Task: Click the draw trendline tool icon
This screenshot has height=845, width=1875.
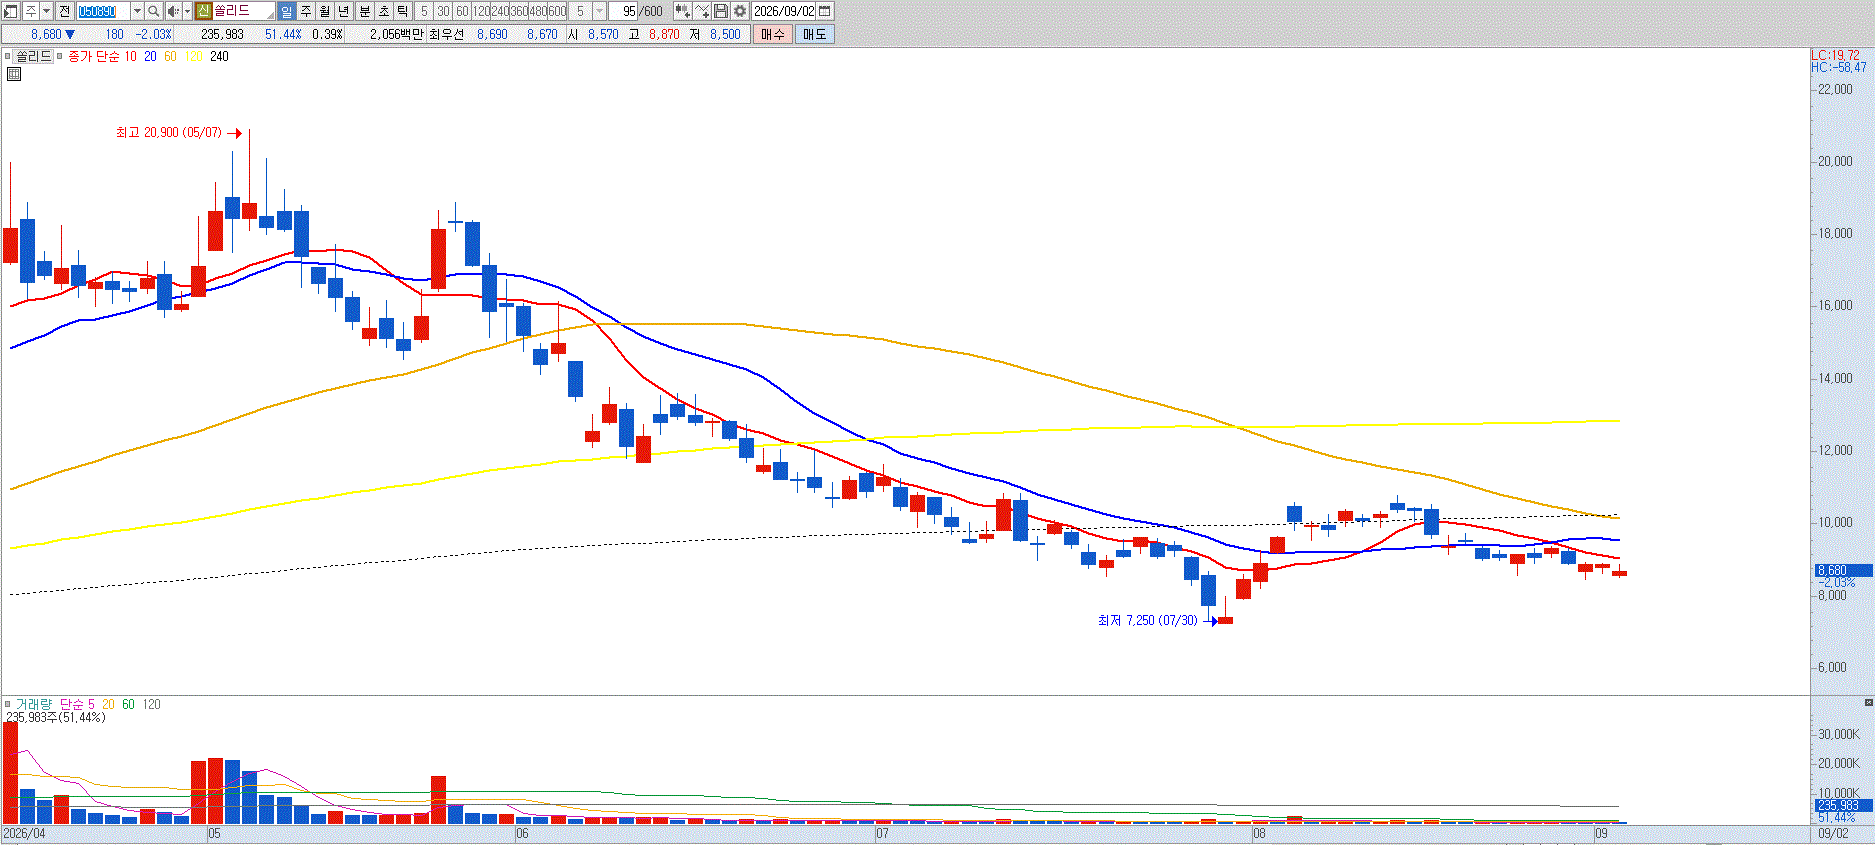Action: [x=702, y=11]
